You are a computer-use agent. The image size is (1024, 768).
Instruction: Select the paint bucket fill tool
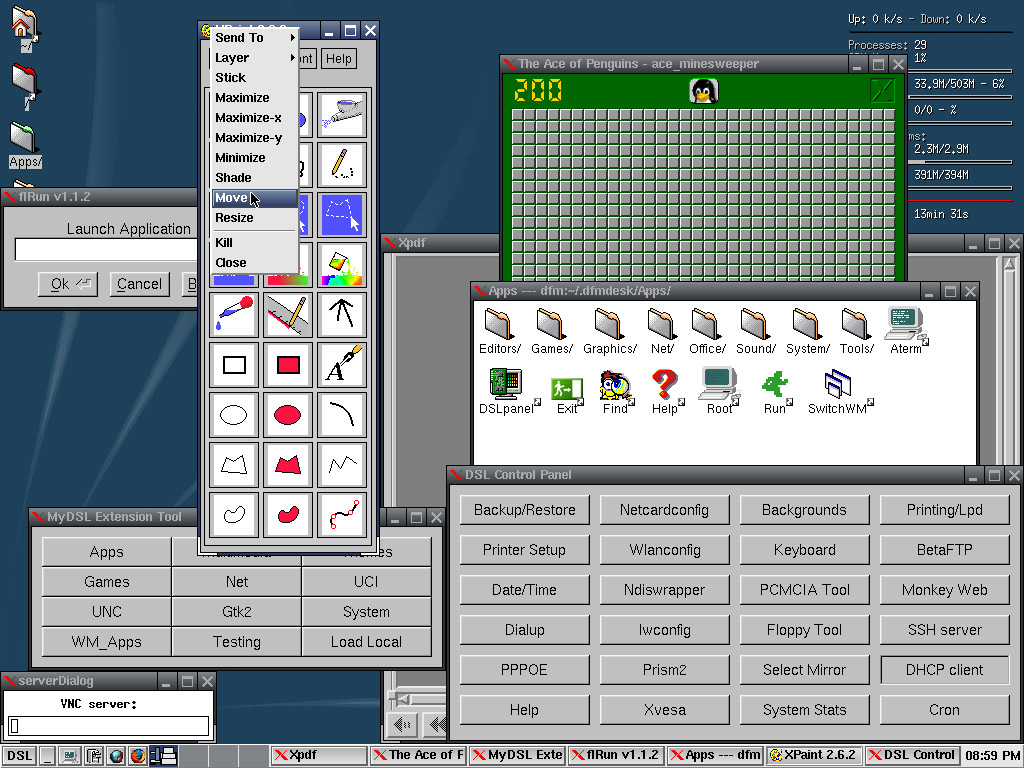click(x=342, y=264)
